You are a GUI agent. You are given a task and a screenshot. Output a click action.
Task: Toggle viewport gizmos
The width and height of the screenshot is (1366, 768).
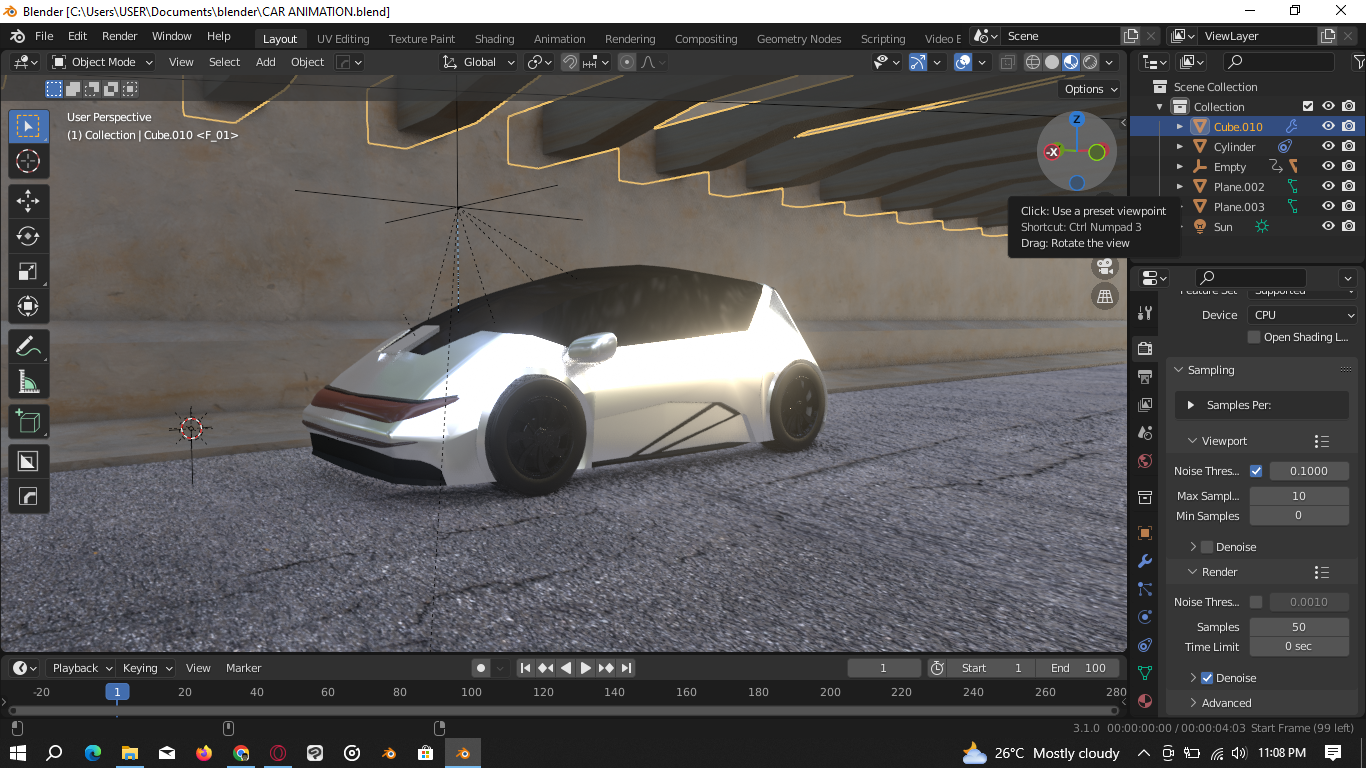(918, 62)
